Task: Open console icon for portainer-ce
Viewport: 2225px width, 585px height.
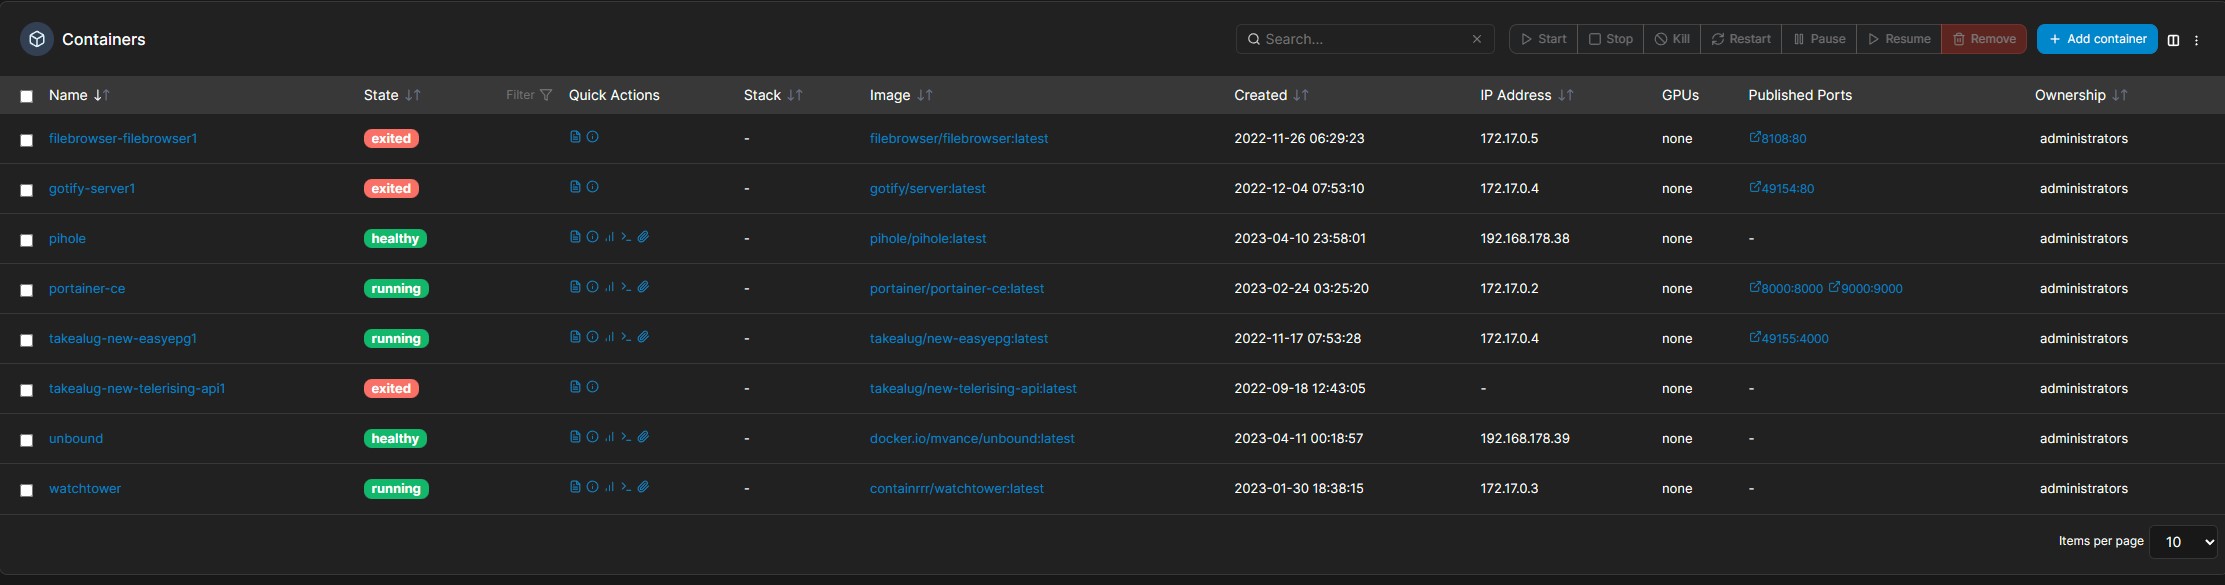Action: [626, 287]
